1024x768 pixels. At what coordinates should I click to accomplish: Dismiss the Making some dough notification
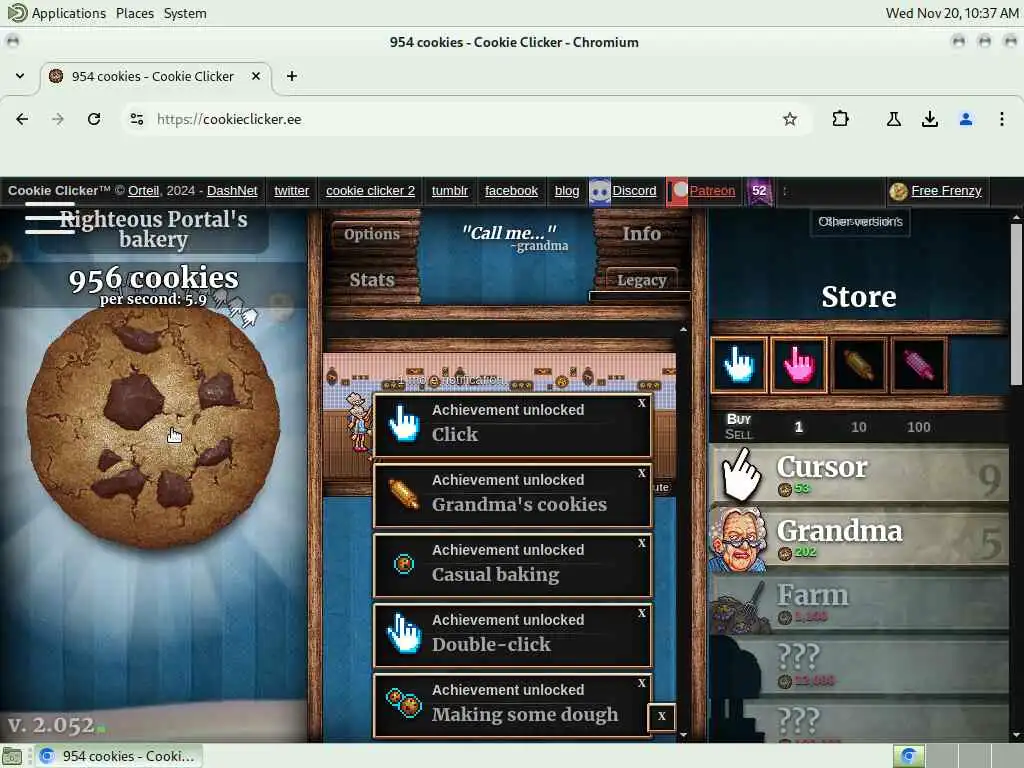pos(642,682)
